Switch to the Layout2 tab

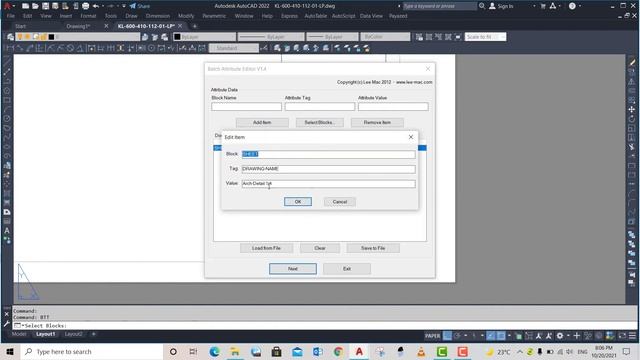(73, 334)
